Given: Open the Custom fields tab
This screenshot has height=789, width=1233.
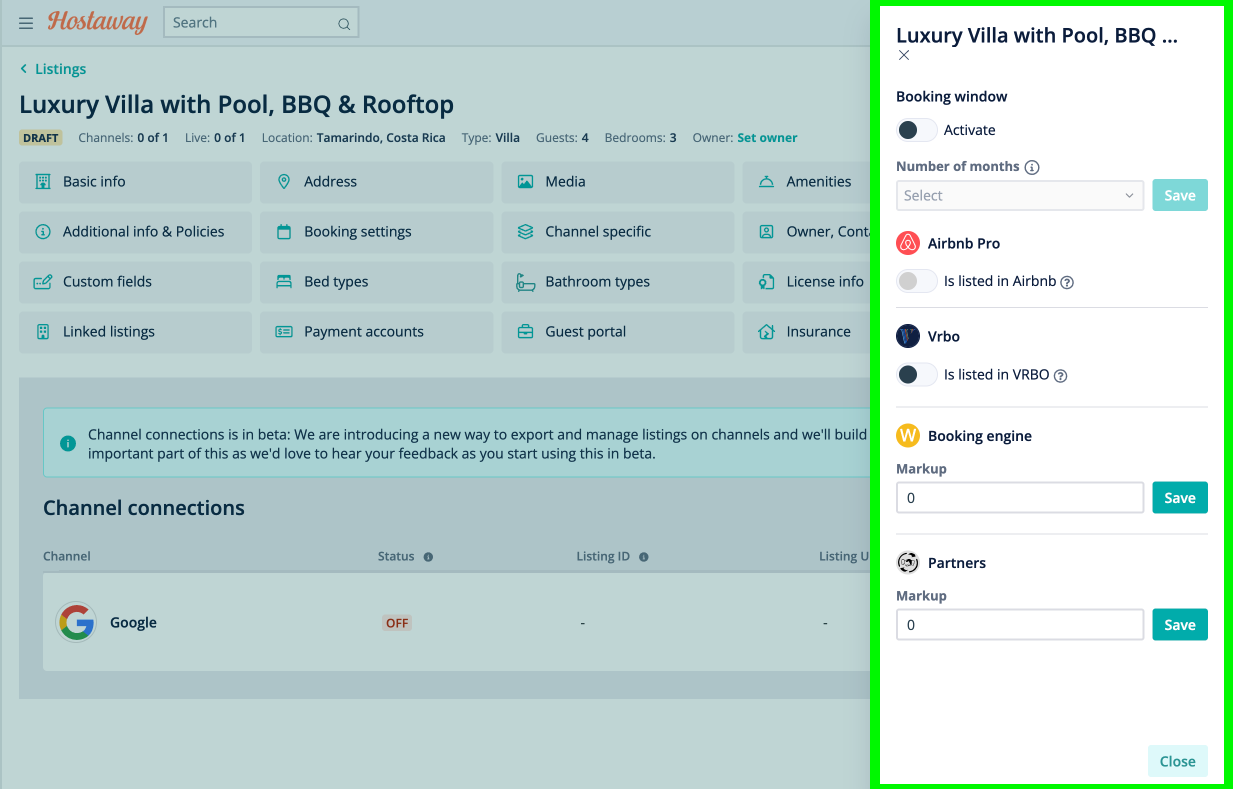Looking at the screenshot, I should tap(136, 282).
